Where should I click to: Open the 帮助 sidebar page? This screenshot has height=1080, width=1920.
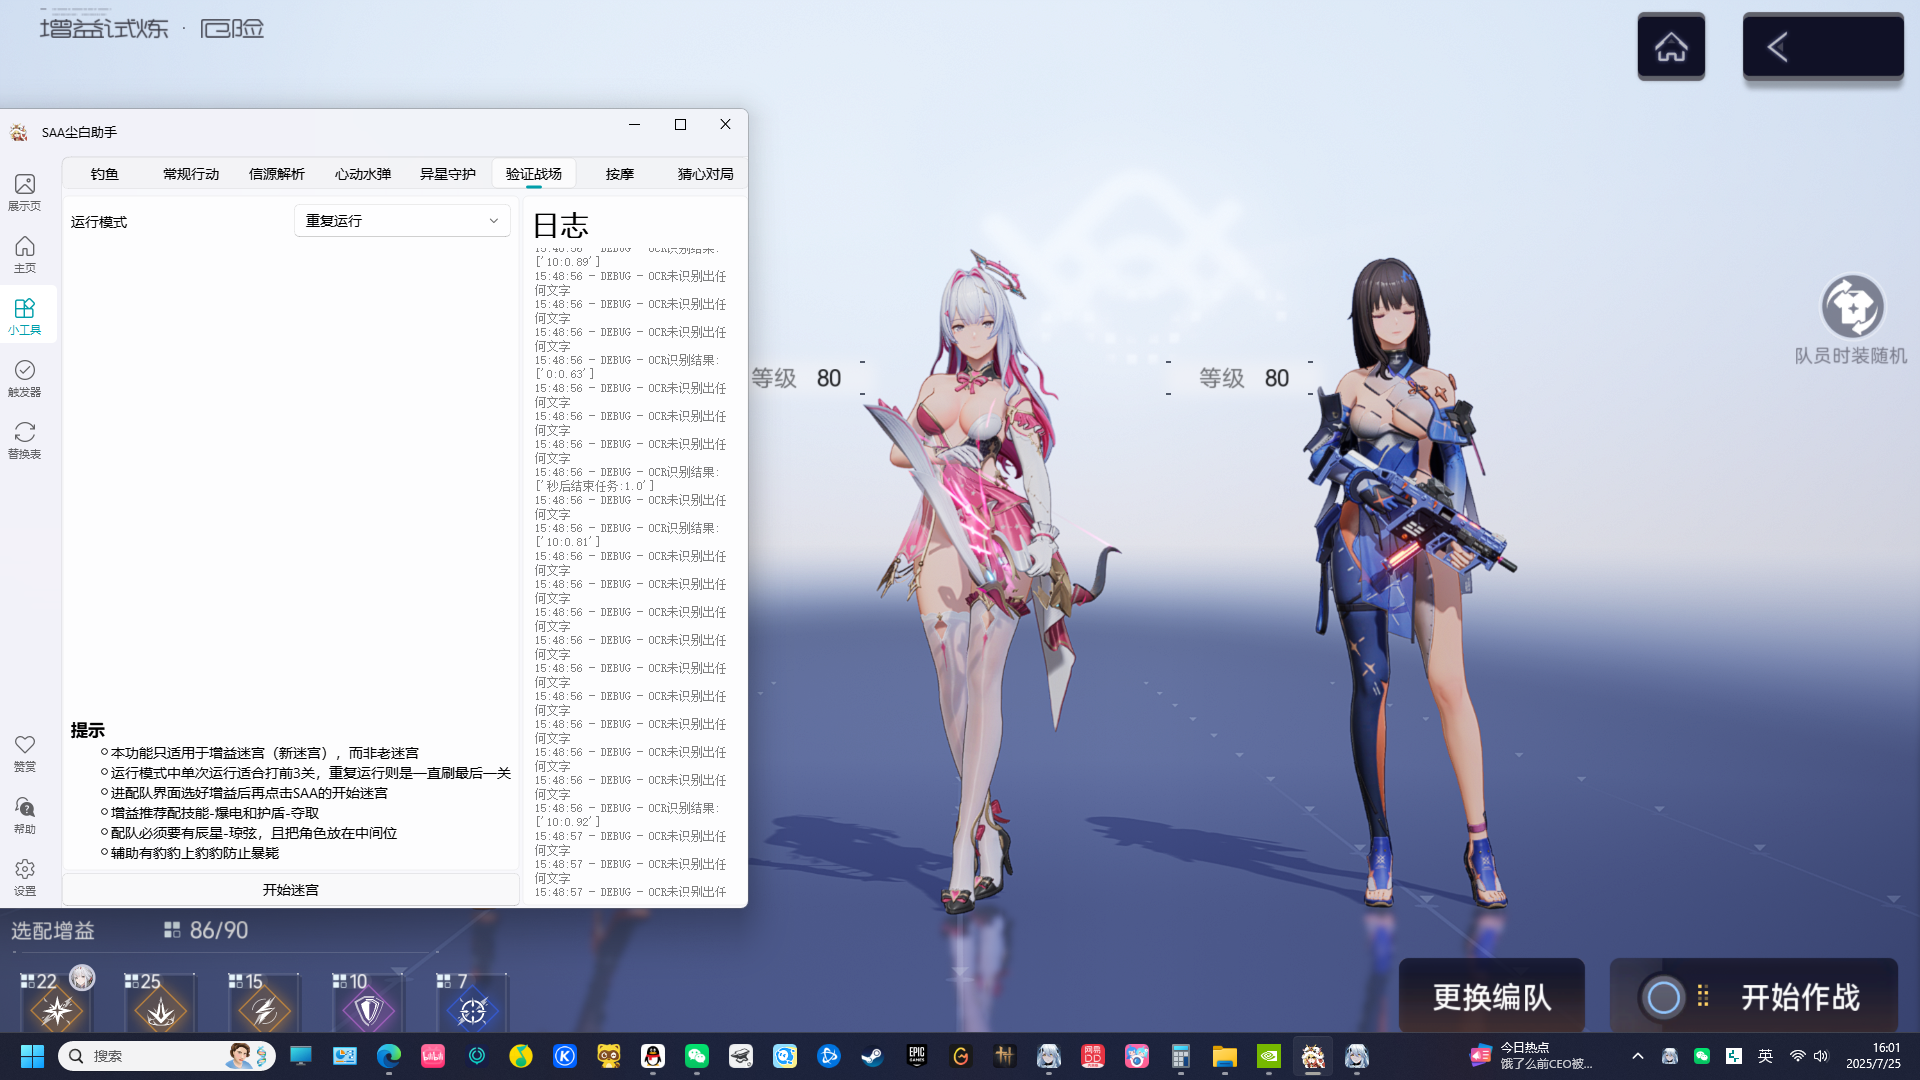(x=25, y=815)
